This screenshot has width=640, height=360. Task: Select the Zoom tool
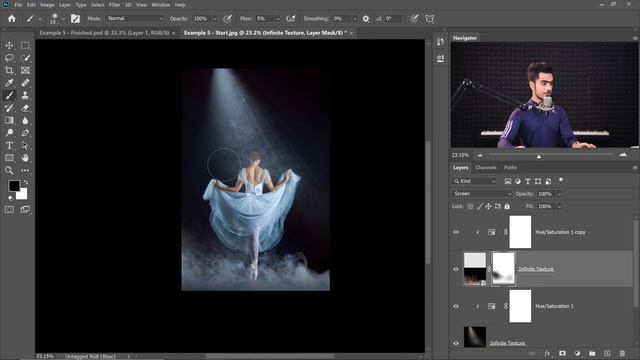(9, 170)
